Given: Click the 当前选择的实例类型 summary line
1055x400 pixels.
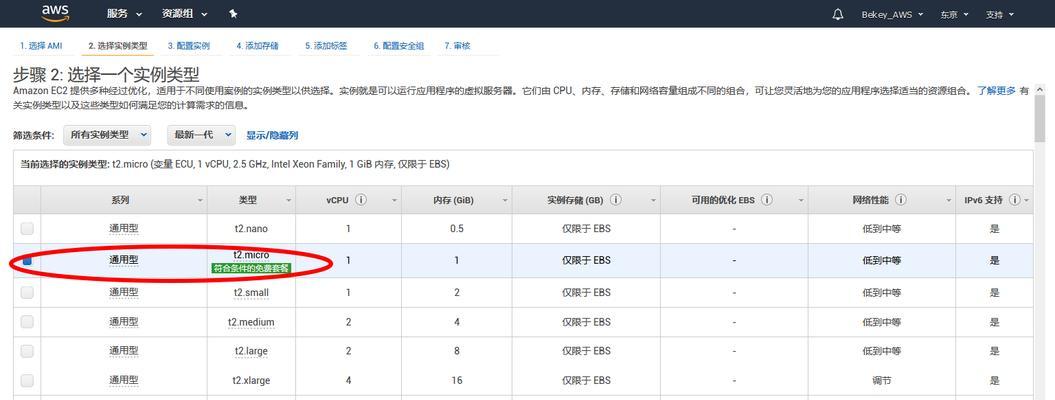Looking at the screenshot, I should coord(235,164).
